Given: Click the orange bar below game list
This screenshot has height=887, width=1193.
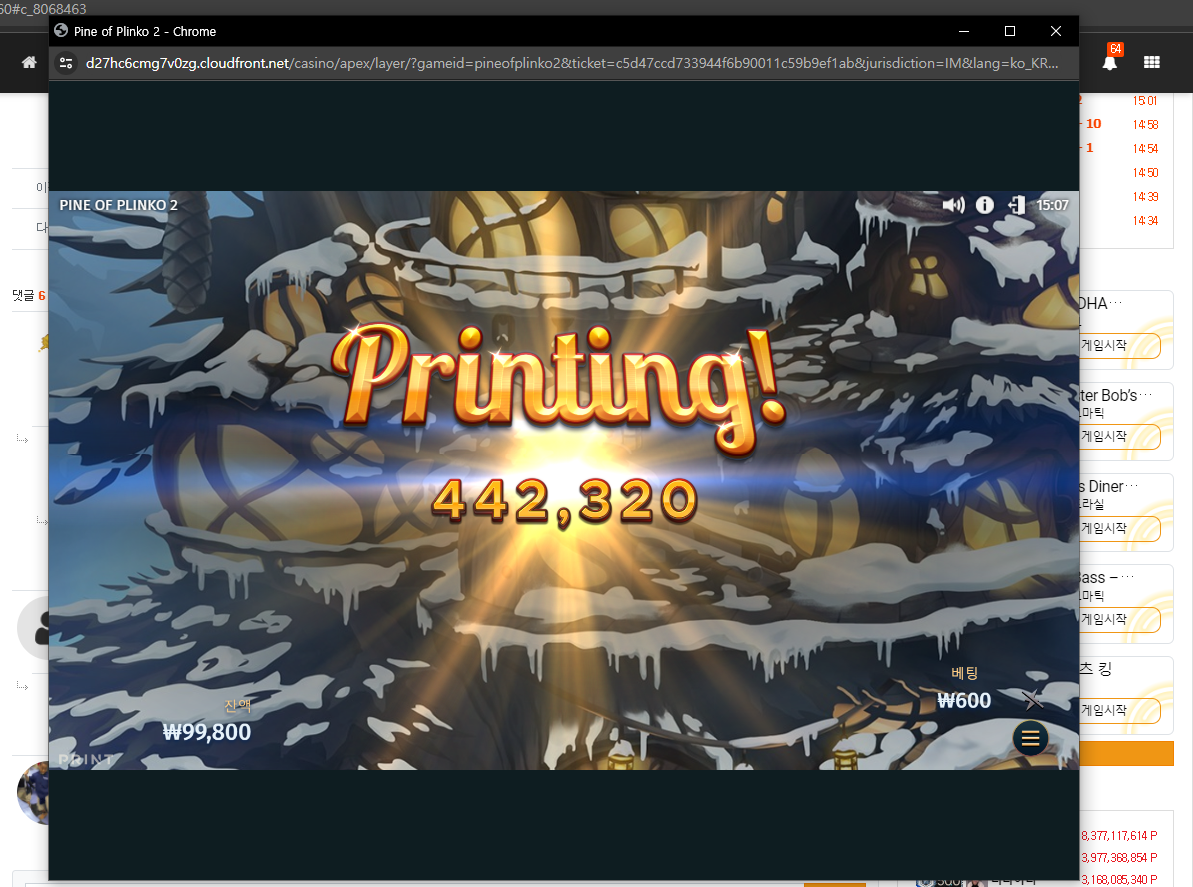Looking at the screenshot, I should click(1127, 753).
